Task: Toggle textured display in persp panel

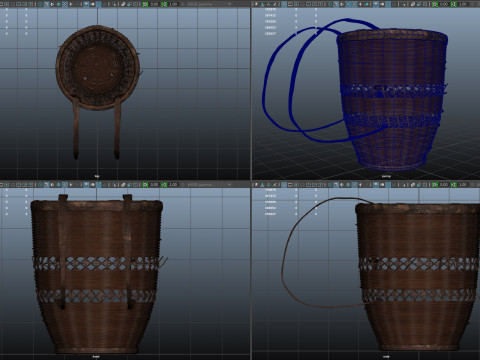Action: coord(354,4)
